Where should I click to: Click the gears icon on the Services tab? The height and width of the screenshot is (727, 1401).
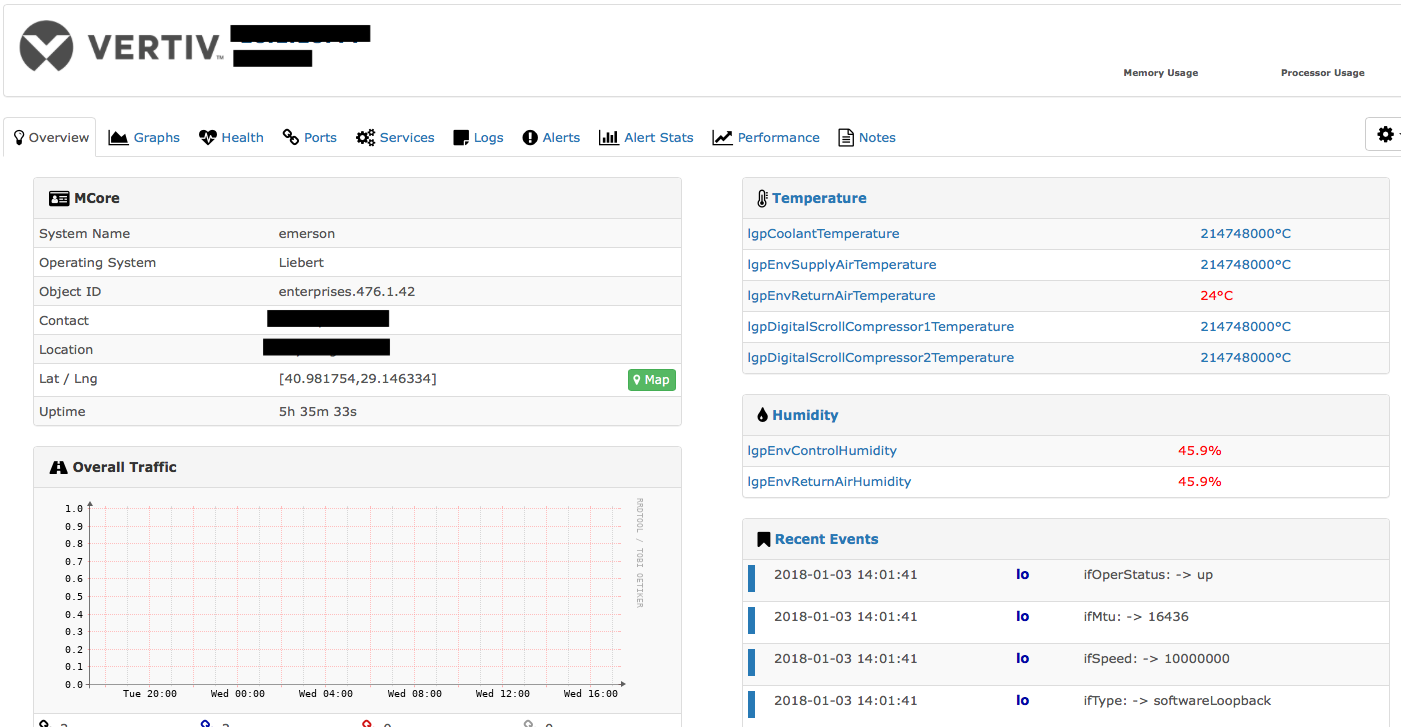click(x=366, y=137)
